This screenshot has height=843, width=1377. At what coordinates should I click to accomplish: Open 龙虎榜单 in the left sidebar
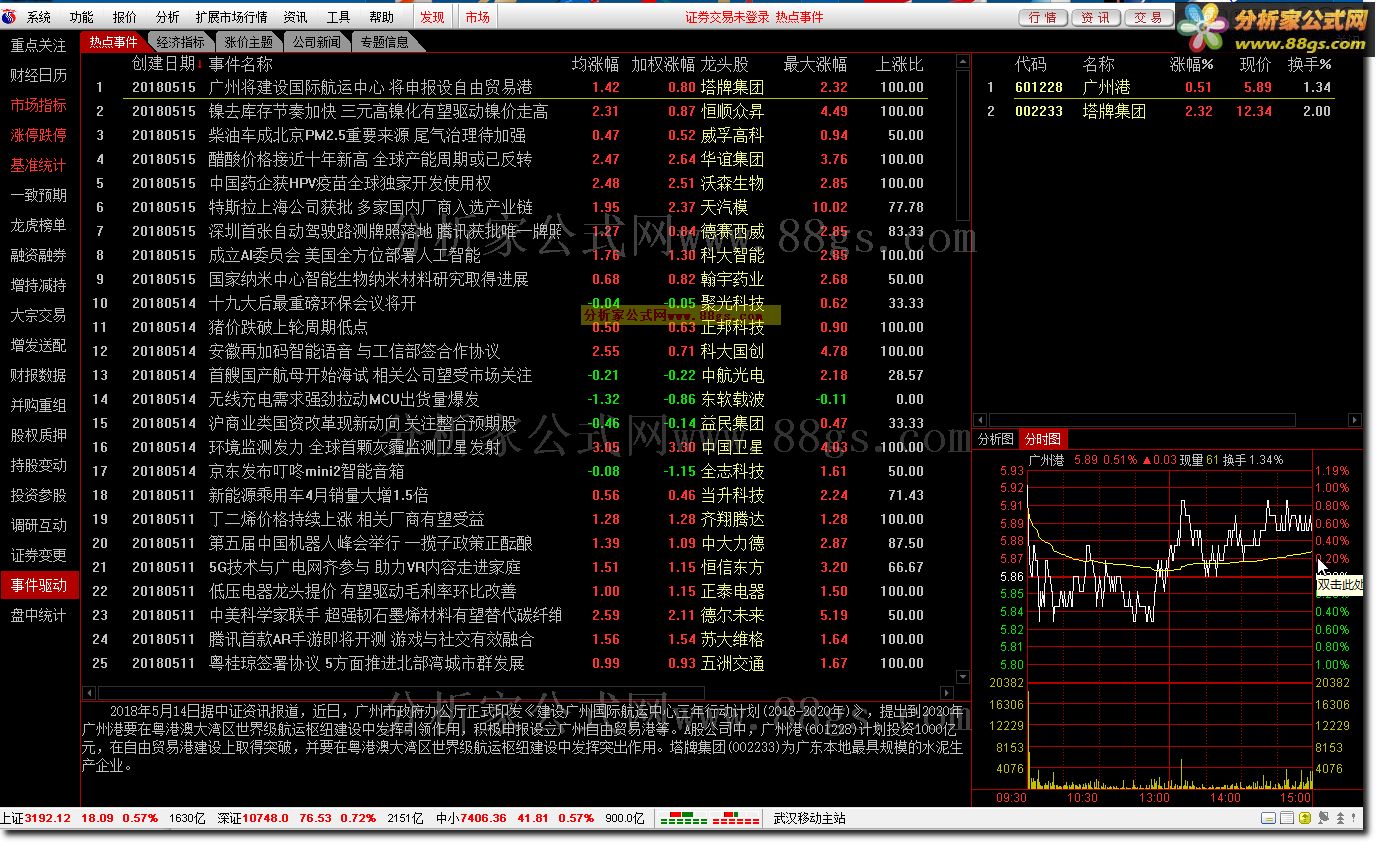[39, 225]
